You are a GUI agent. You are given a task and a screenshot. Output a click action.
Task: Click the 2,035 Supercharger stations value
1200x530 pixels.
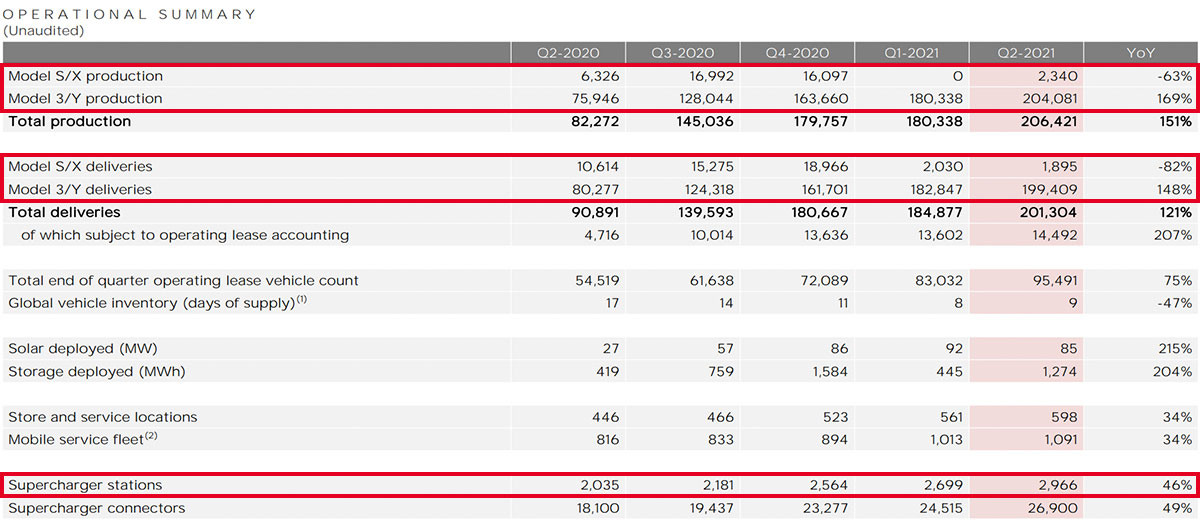(x=599, y=485)
